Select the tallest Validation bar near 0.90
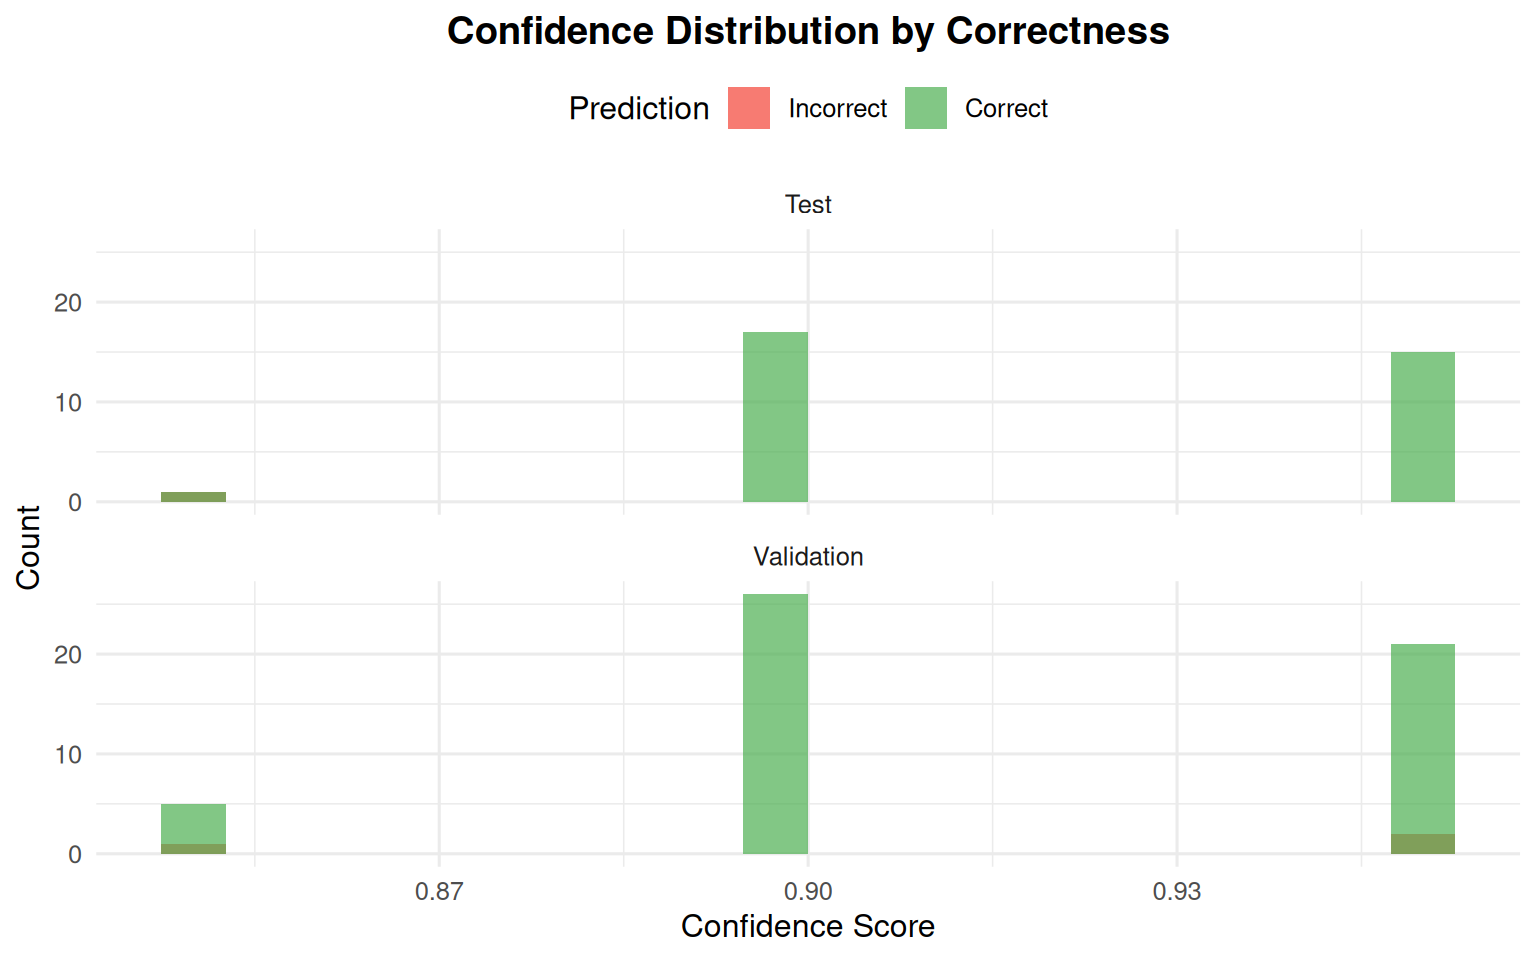The width and height of the screenshot is (1536, 960). pos(775,724)
